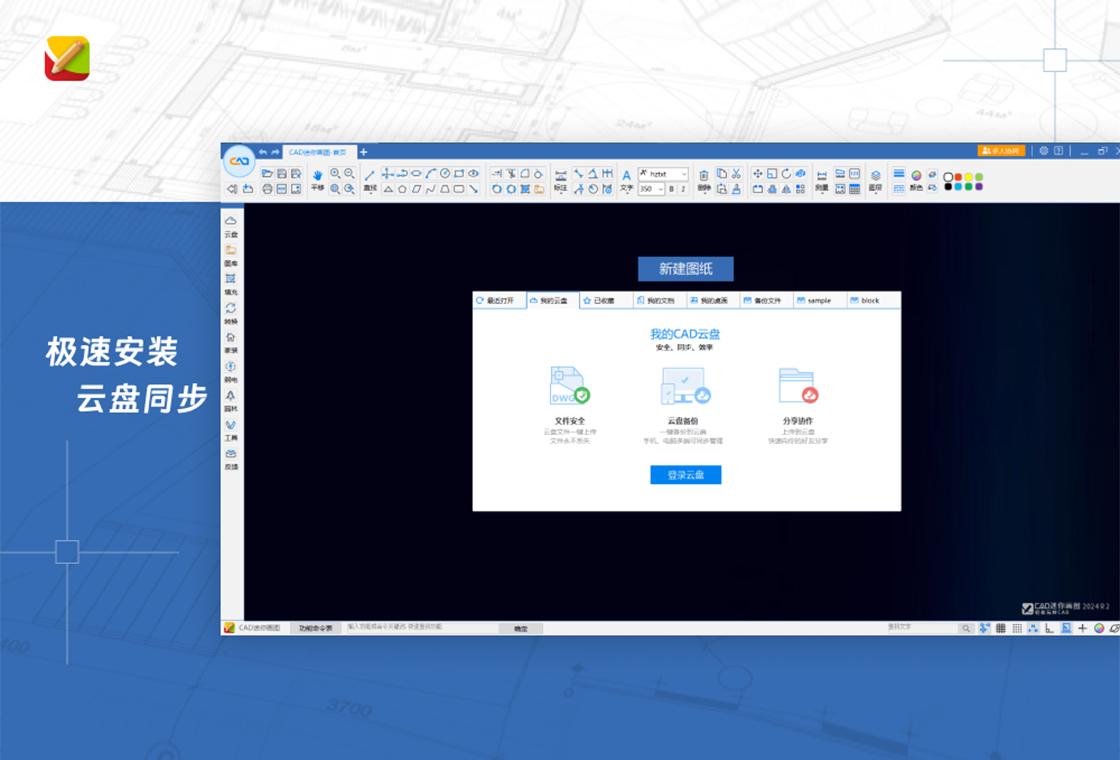
Task: Click the 文字 text tool
Action: 626,180
